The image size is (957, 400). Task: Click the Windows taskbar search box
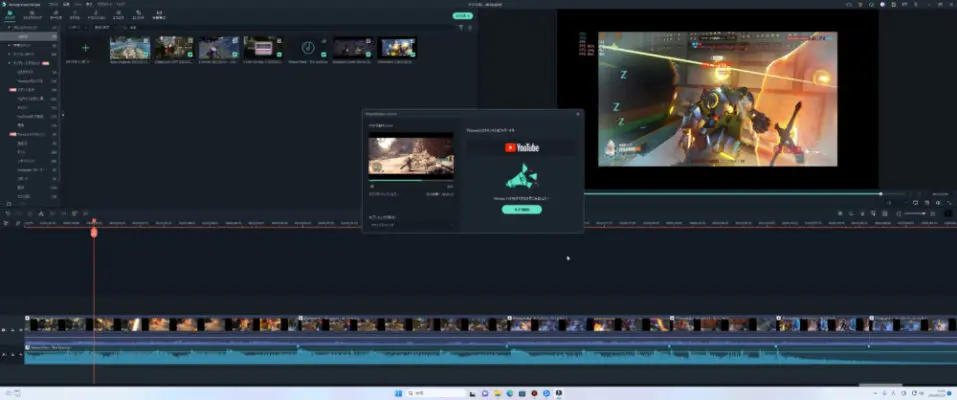[x=437, y=393]
